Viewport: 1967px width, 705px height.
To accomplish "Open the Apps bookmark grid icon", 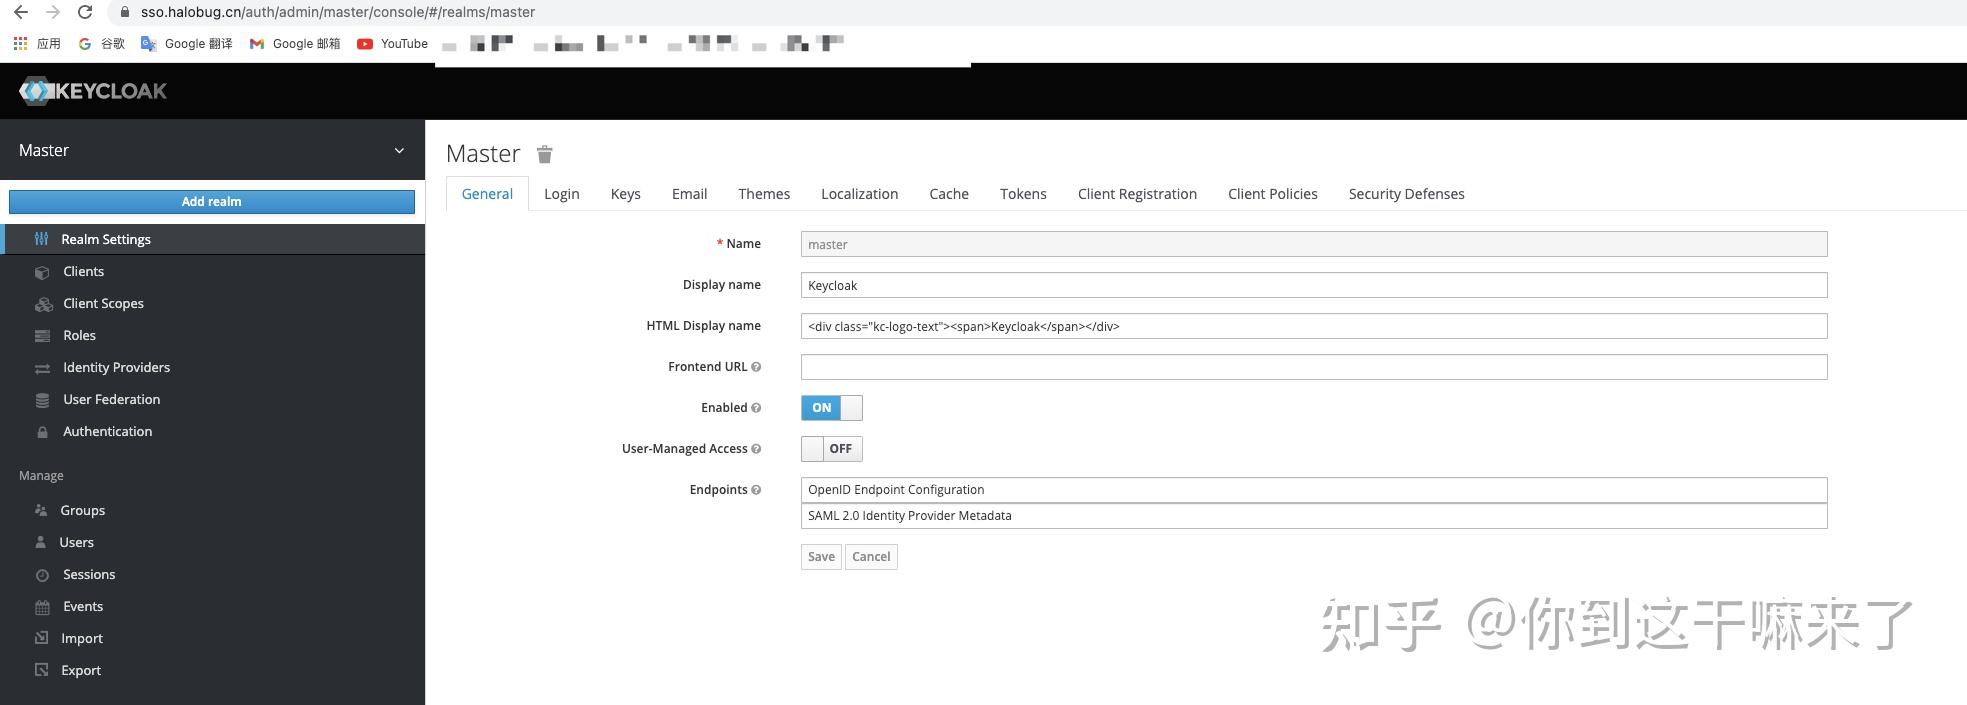I will click(x=20, y=44).
